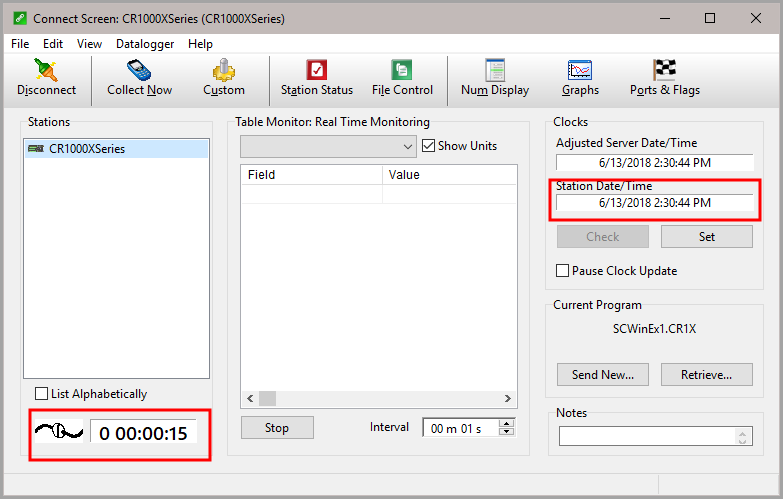Expand the Table Monitor table dropdown
783x499 pixels.
pos(407,147)
